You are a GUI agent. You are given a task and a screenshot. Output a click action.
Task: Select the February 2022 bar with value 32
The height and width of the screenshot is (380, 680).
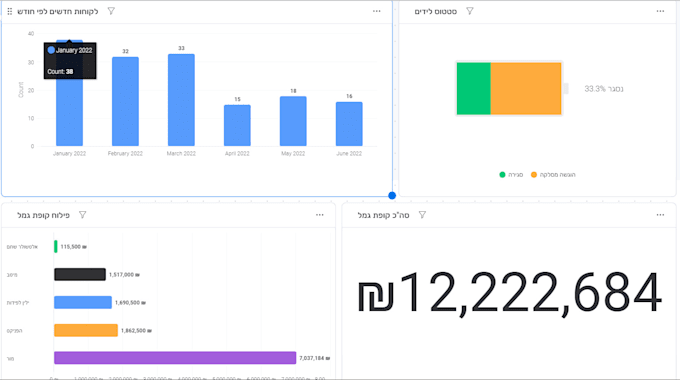[x=125, y=102]
